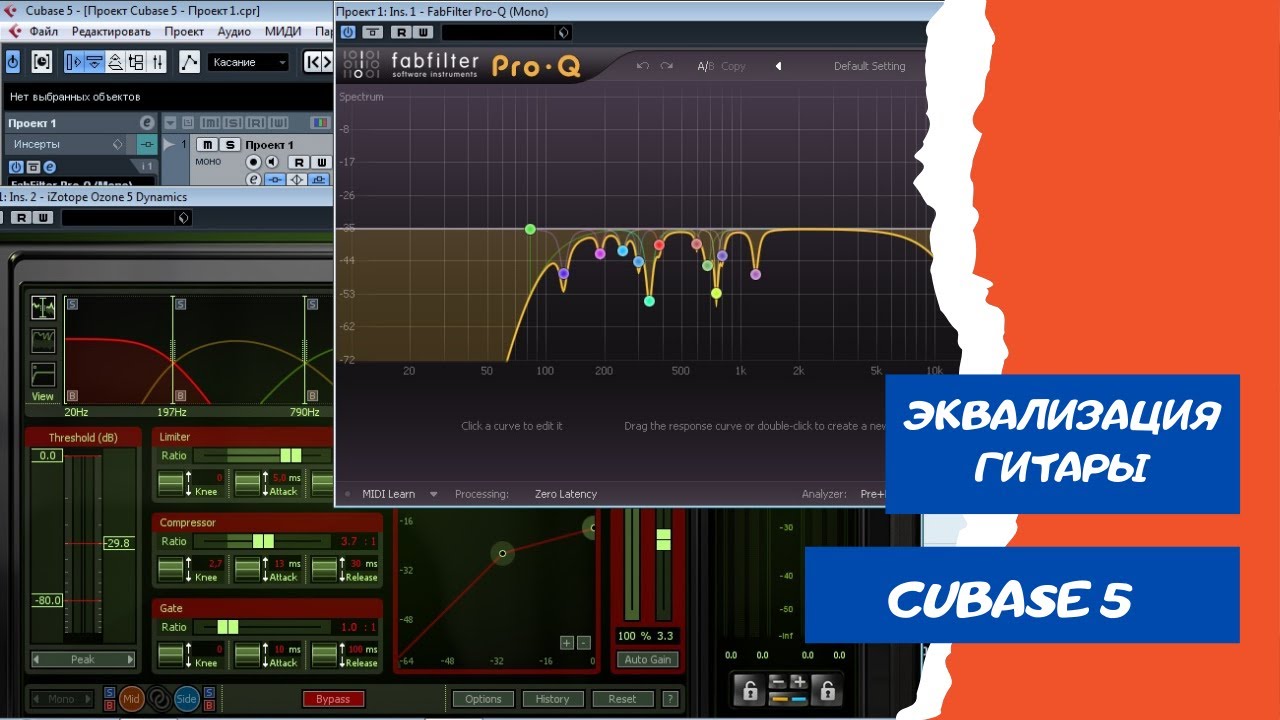1280x720 pixels.
Task: Click the Pro-Q undo arrow
Action: click(x=642, y=66)
